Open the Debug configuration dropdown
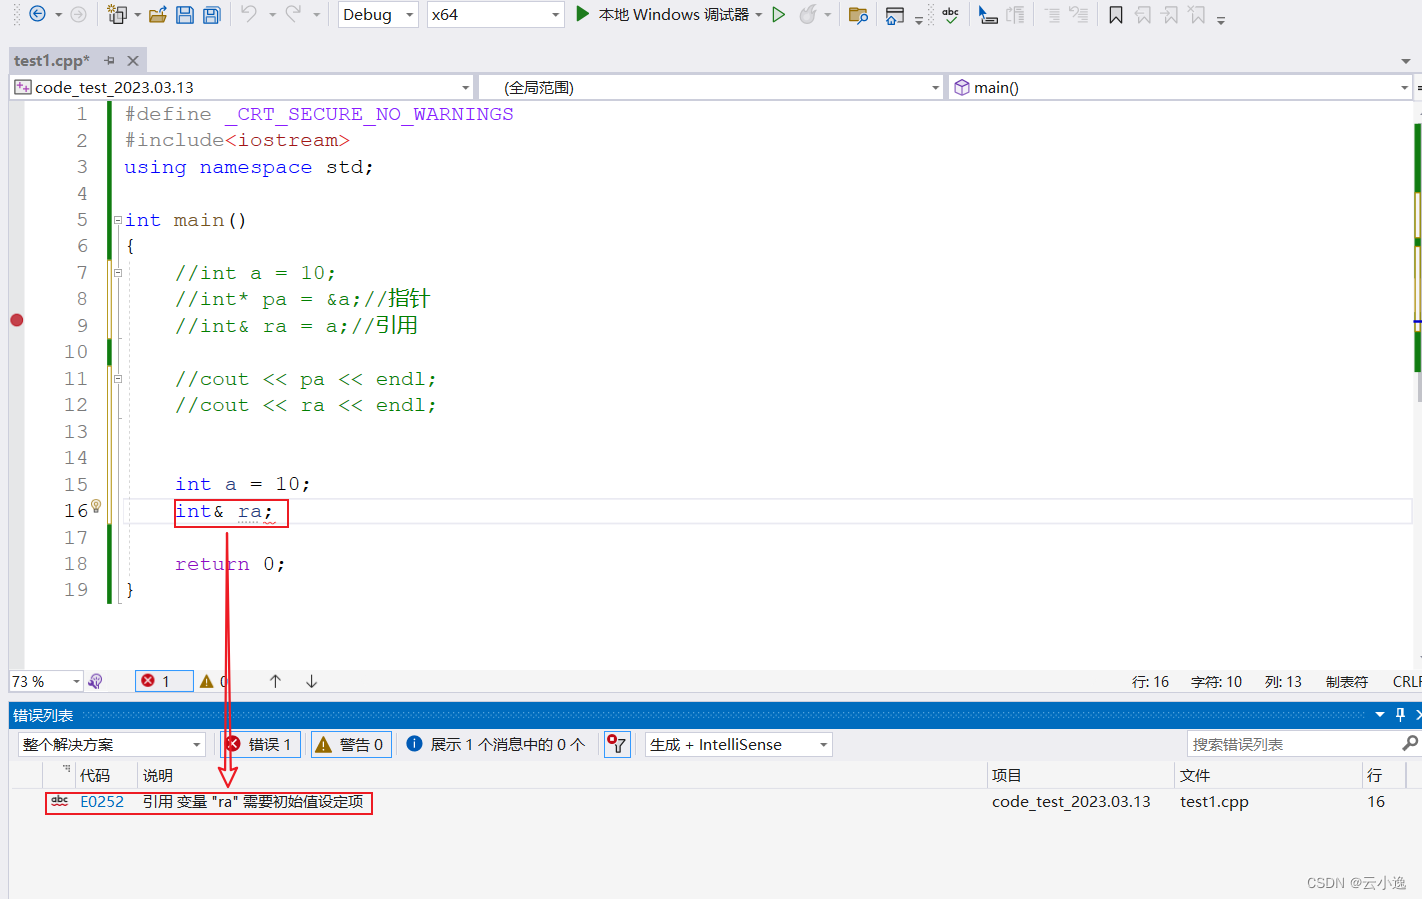The width and height of the screenshot is (1422, 899). coord(378,14)
